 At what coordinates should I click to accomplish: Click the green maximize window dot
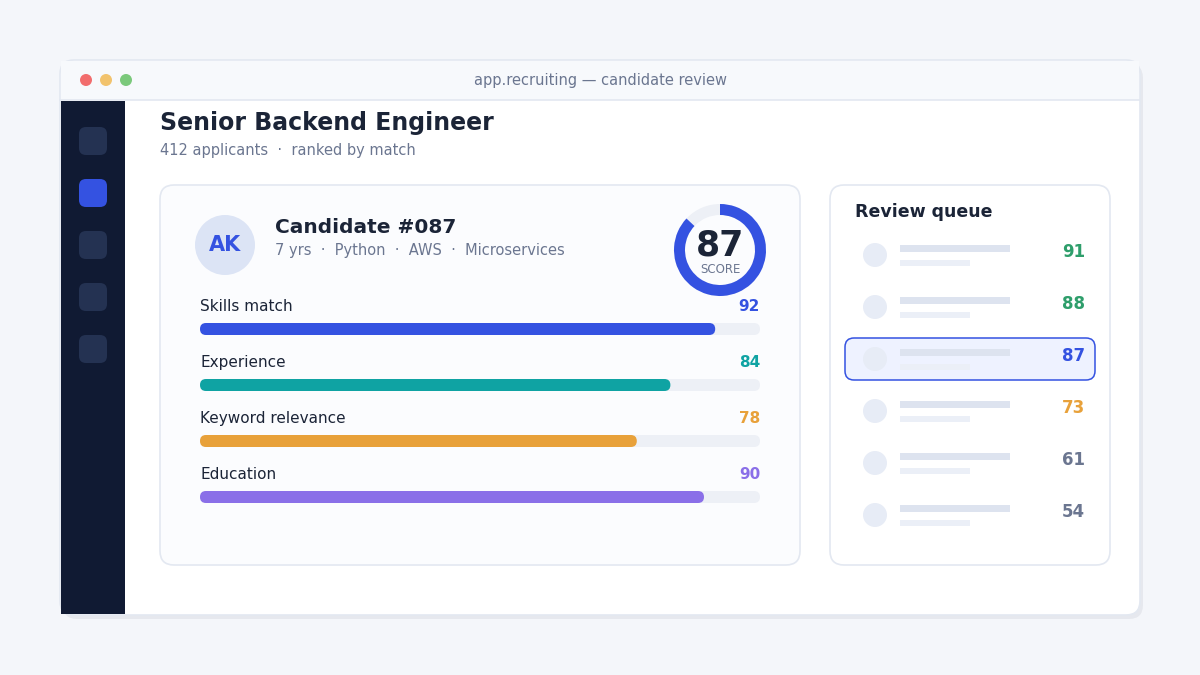coord(126,80)
